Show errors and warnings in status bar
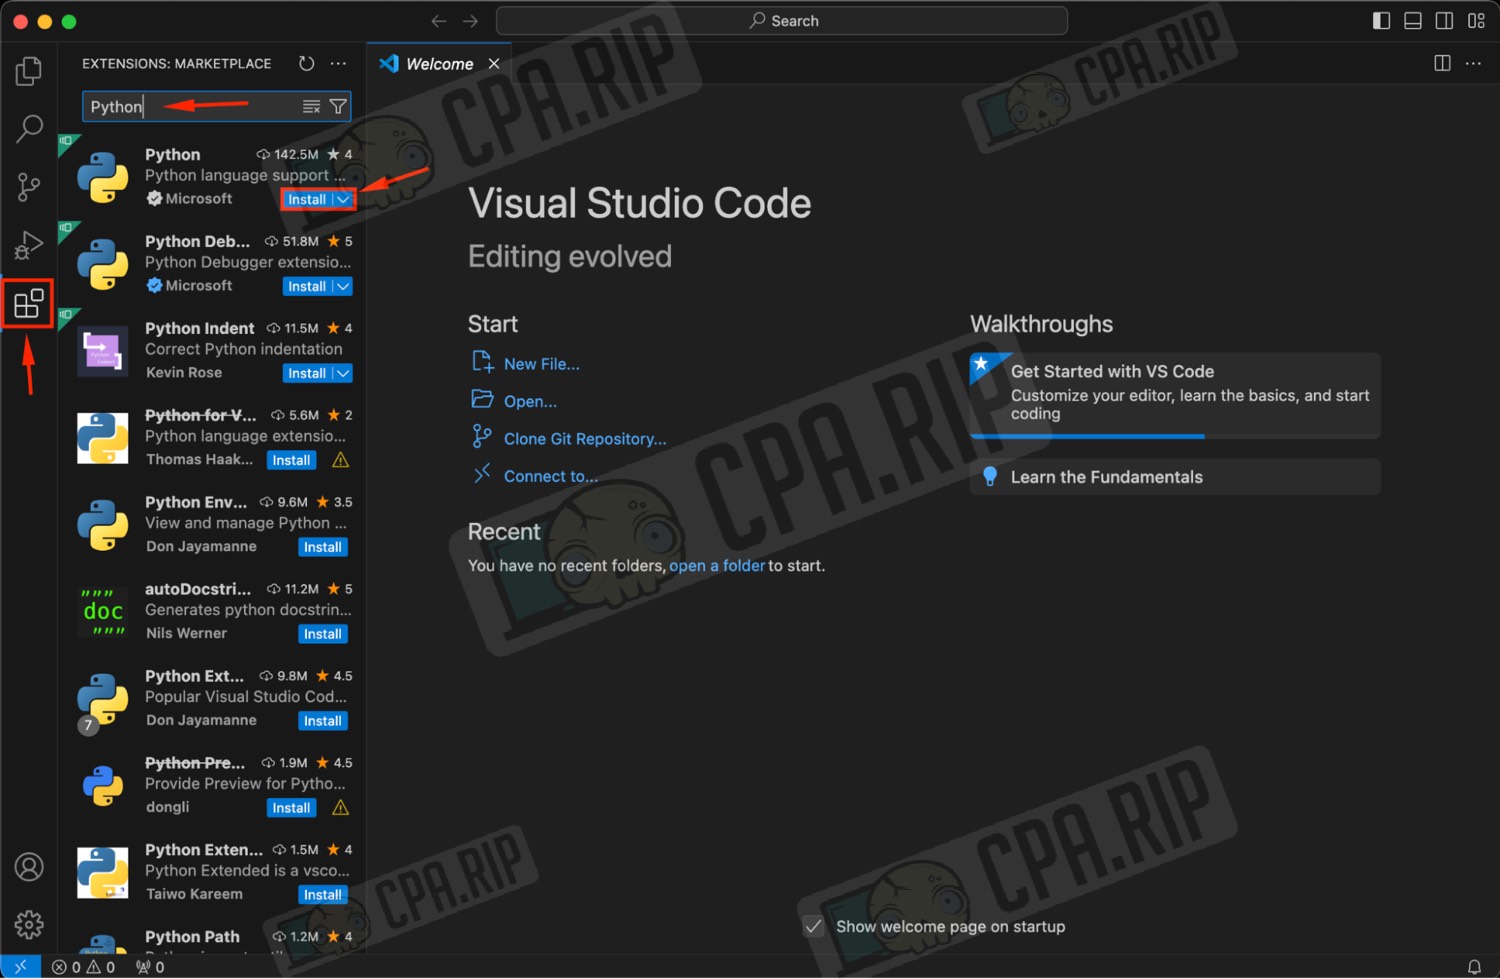Screen dimensions: 1500x979 (x=84, y=967)
